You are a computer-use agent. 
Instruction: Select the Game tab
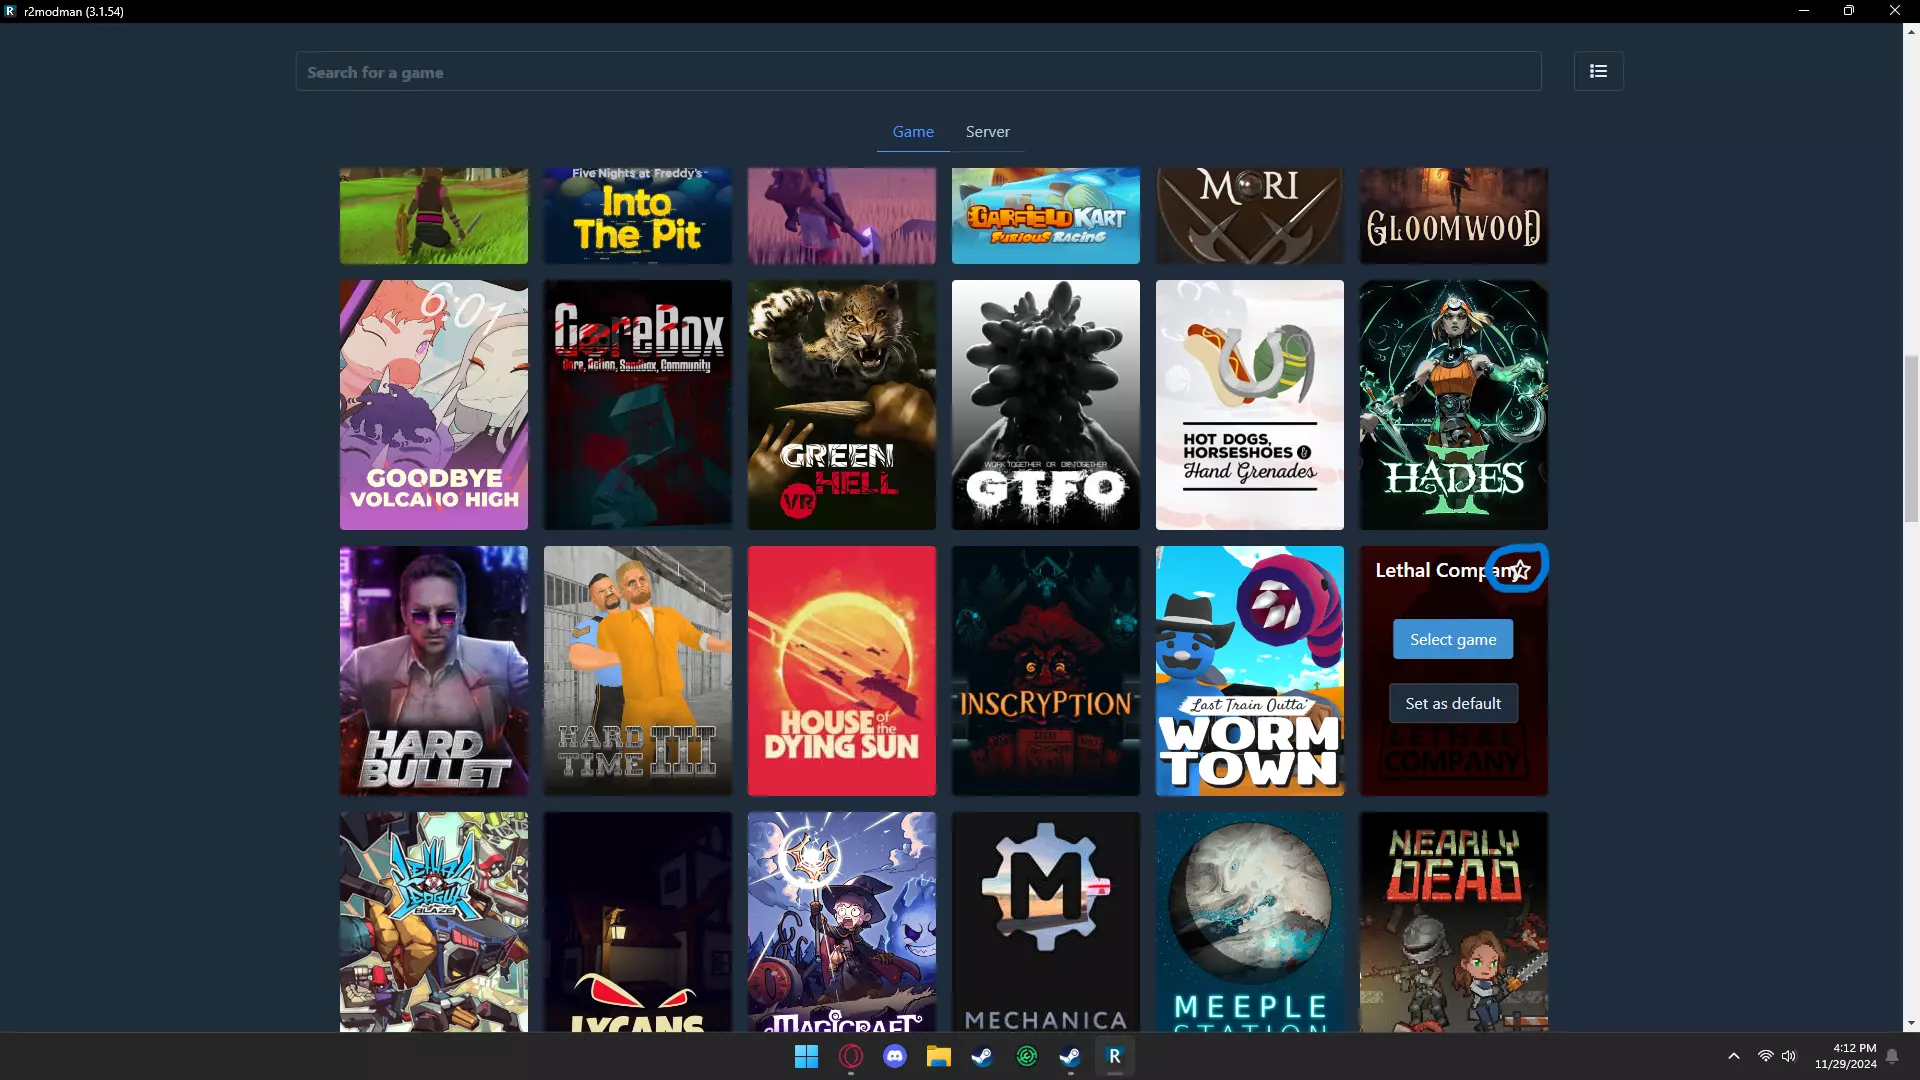point(912,132)
